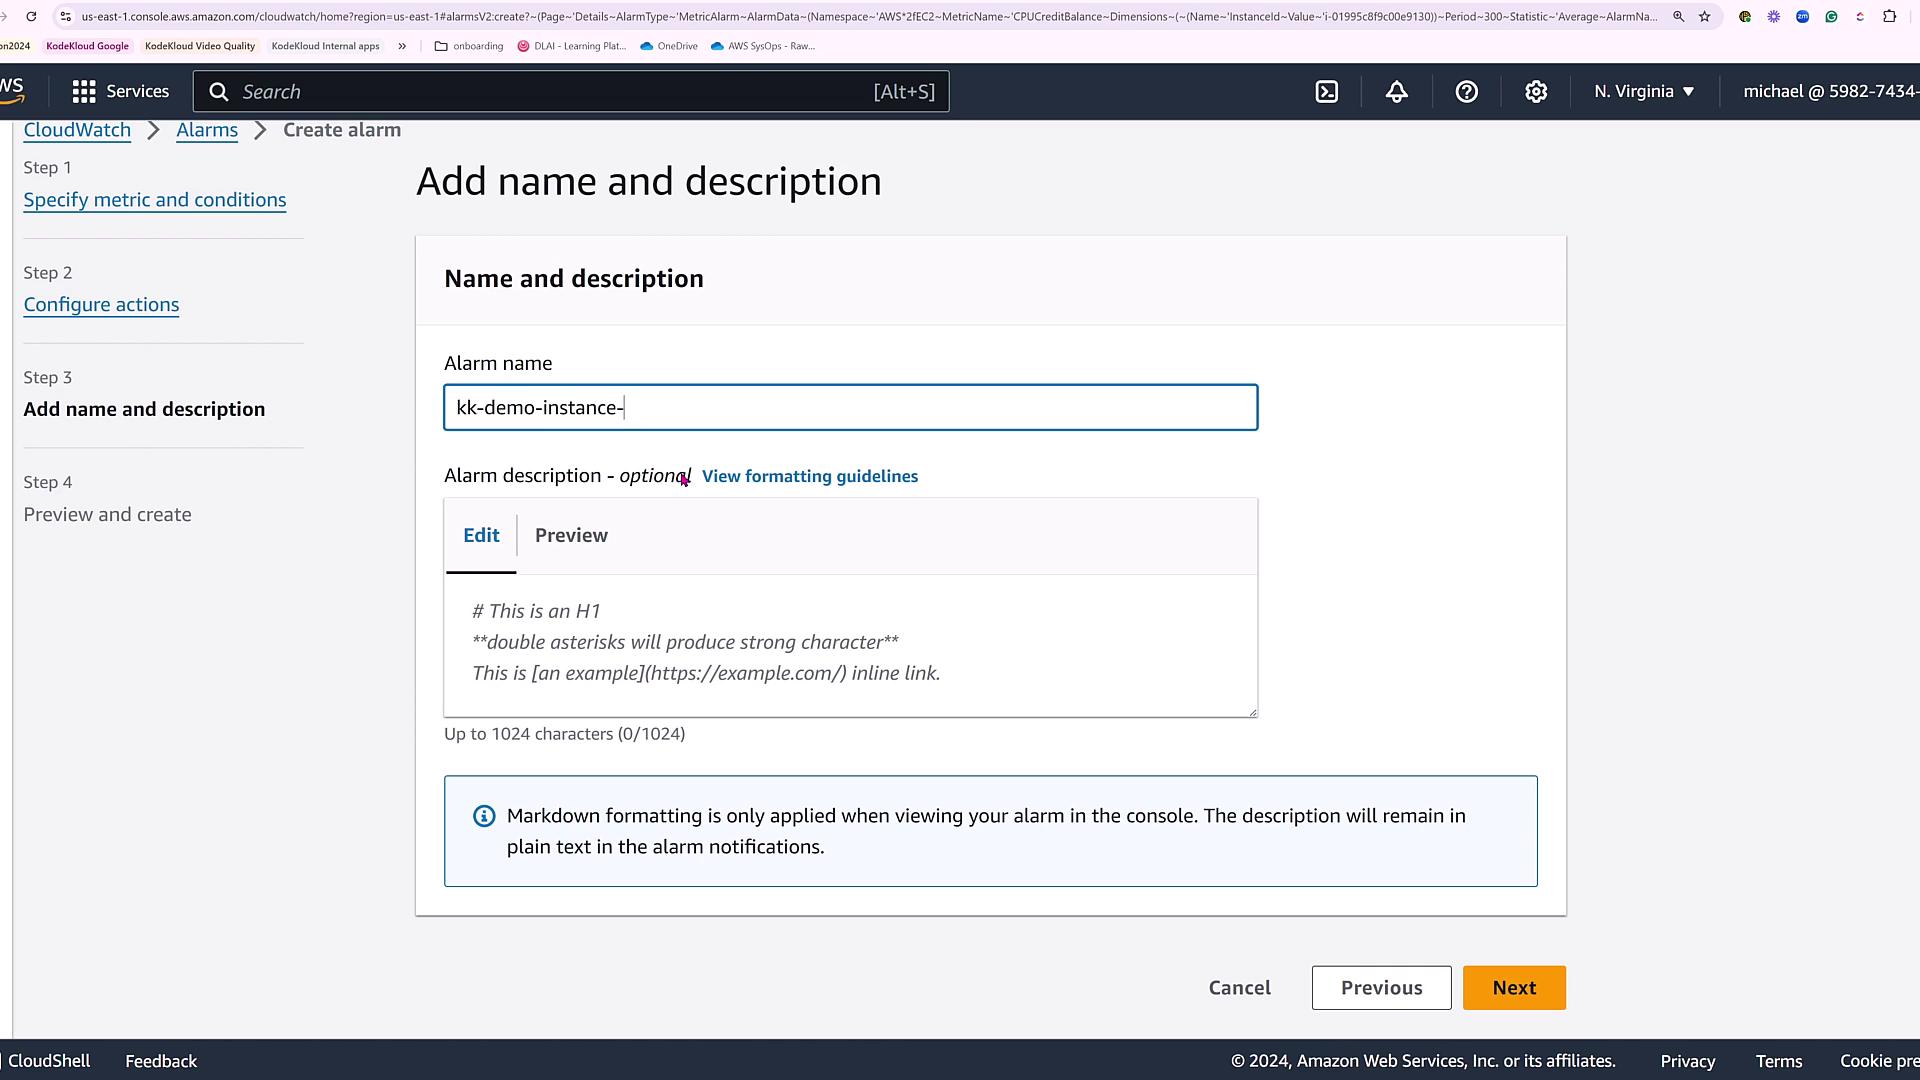Click inside the Alarm name field

tap(850, 408)
